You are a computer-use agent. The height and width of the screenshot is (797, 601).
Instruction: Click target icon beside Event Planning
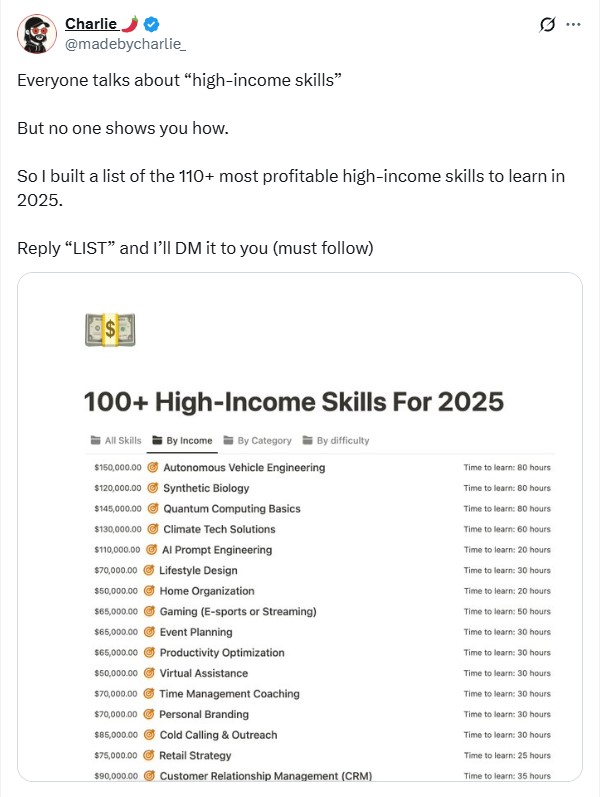150,632
